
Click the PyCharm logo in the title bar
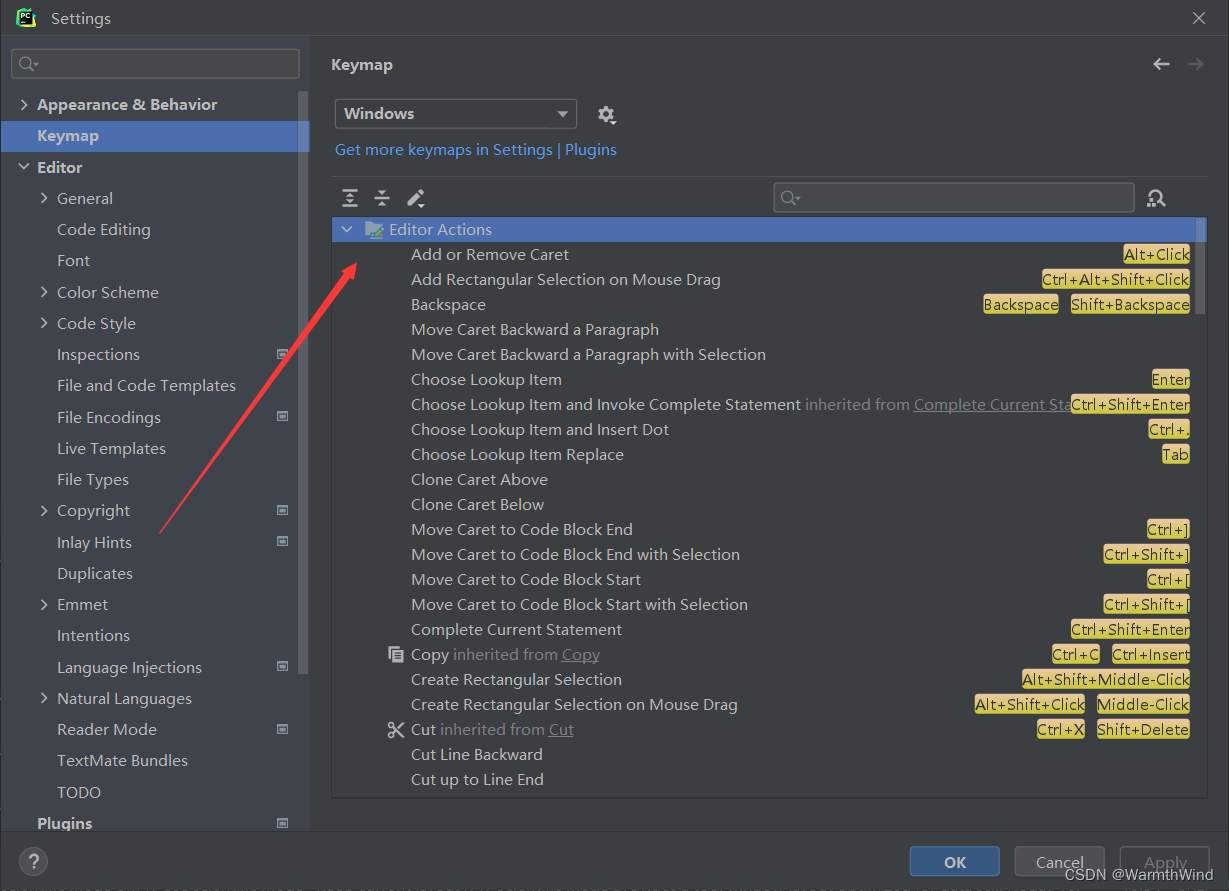pos(26,18)
